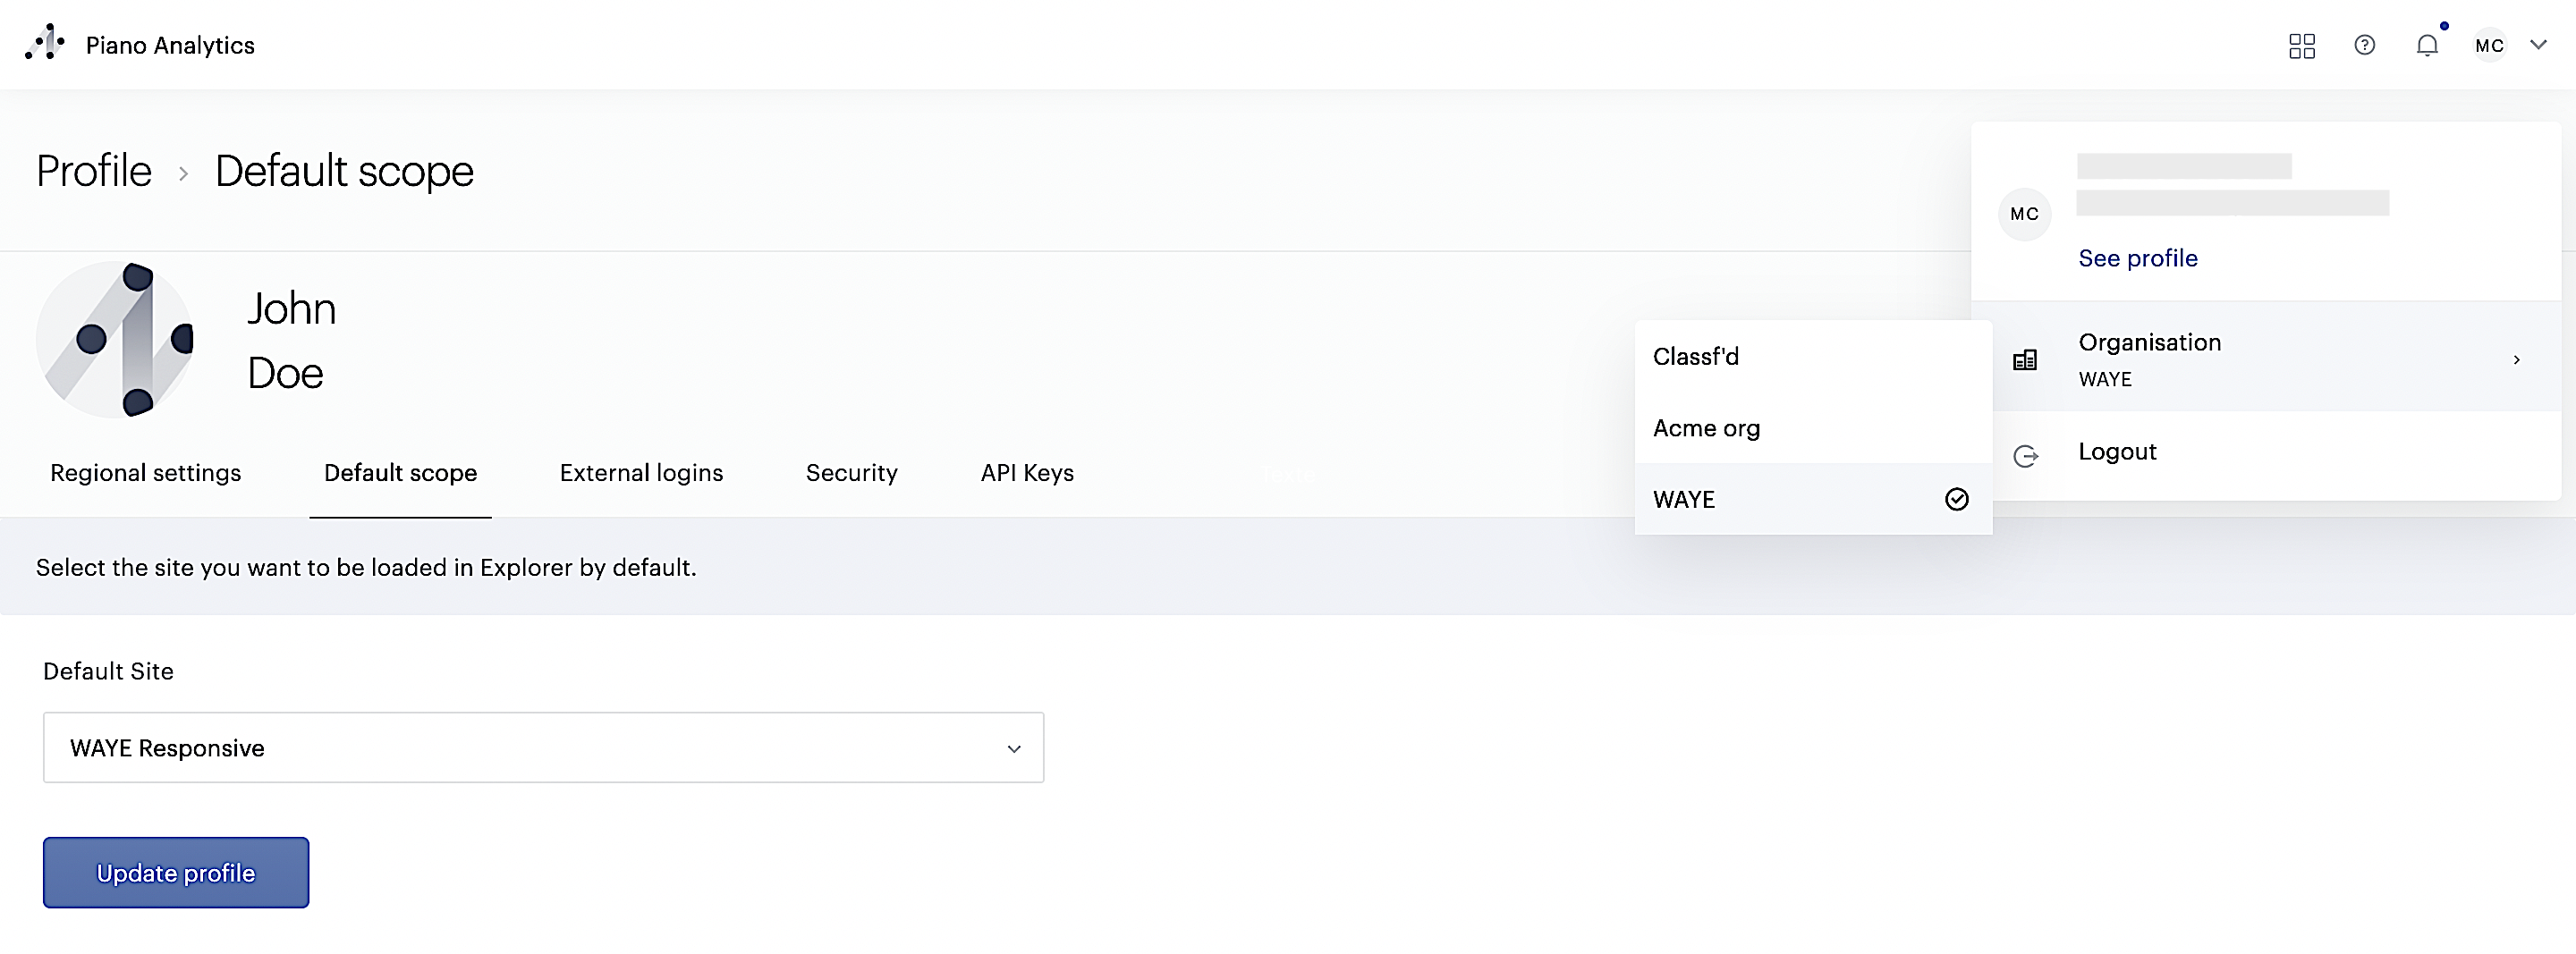2576x954 pixels.
Task: Click John Doe's profile picture
Action: coord(115,340)
